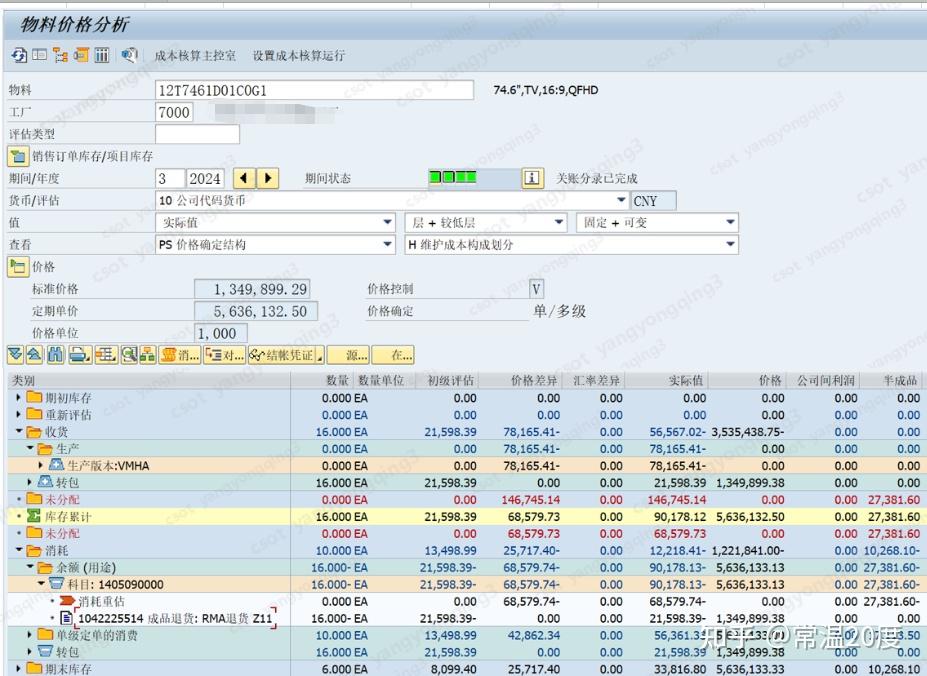Open the 价格 folder icon
927x676 pixels.
pos(14,266)
